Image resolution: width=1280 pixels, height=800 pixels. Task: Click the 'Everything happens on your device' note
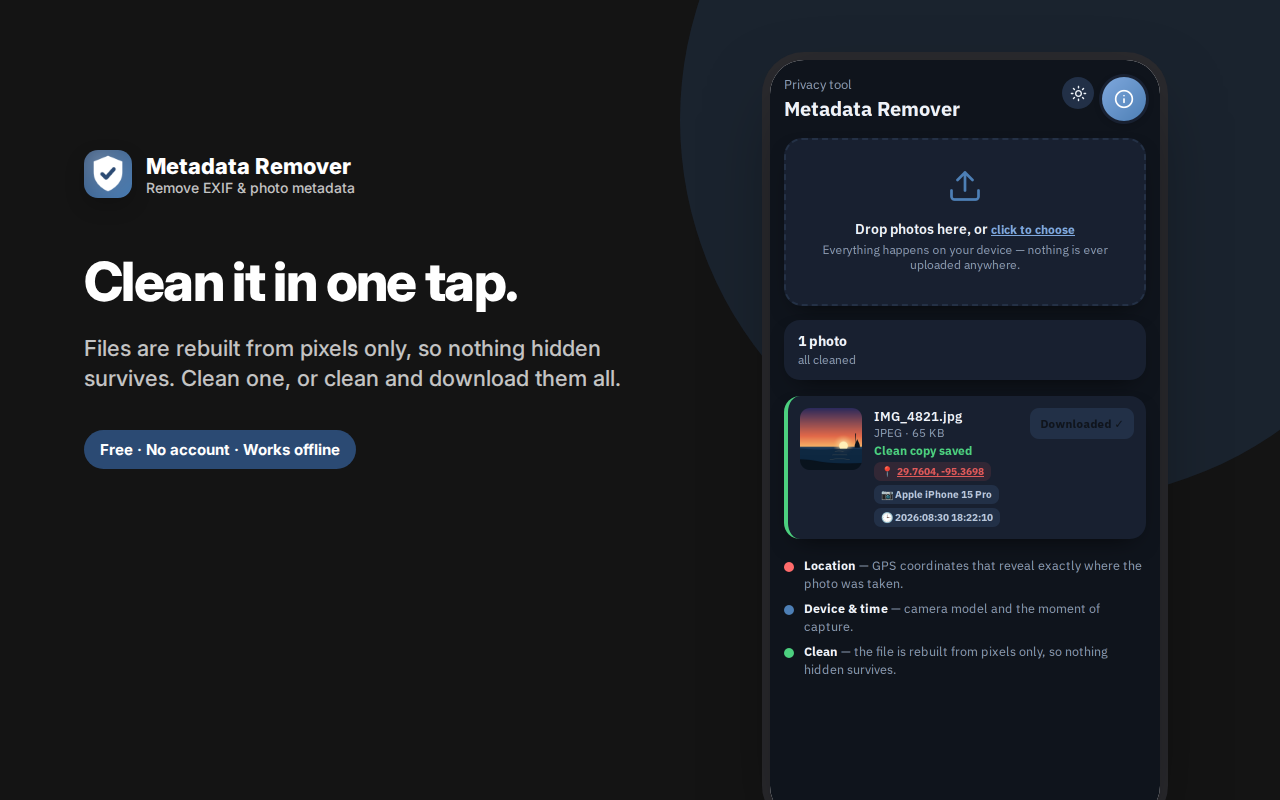coord(965,258)
